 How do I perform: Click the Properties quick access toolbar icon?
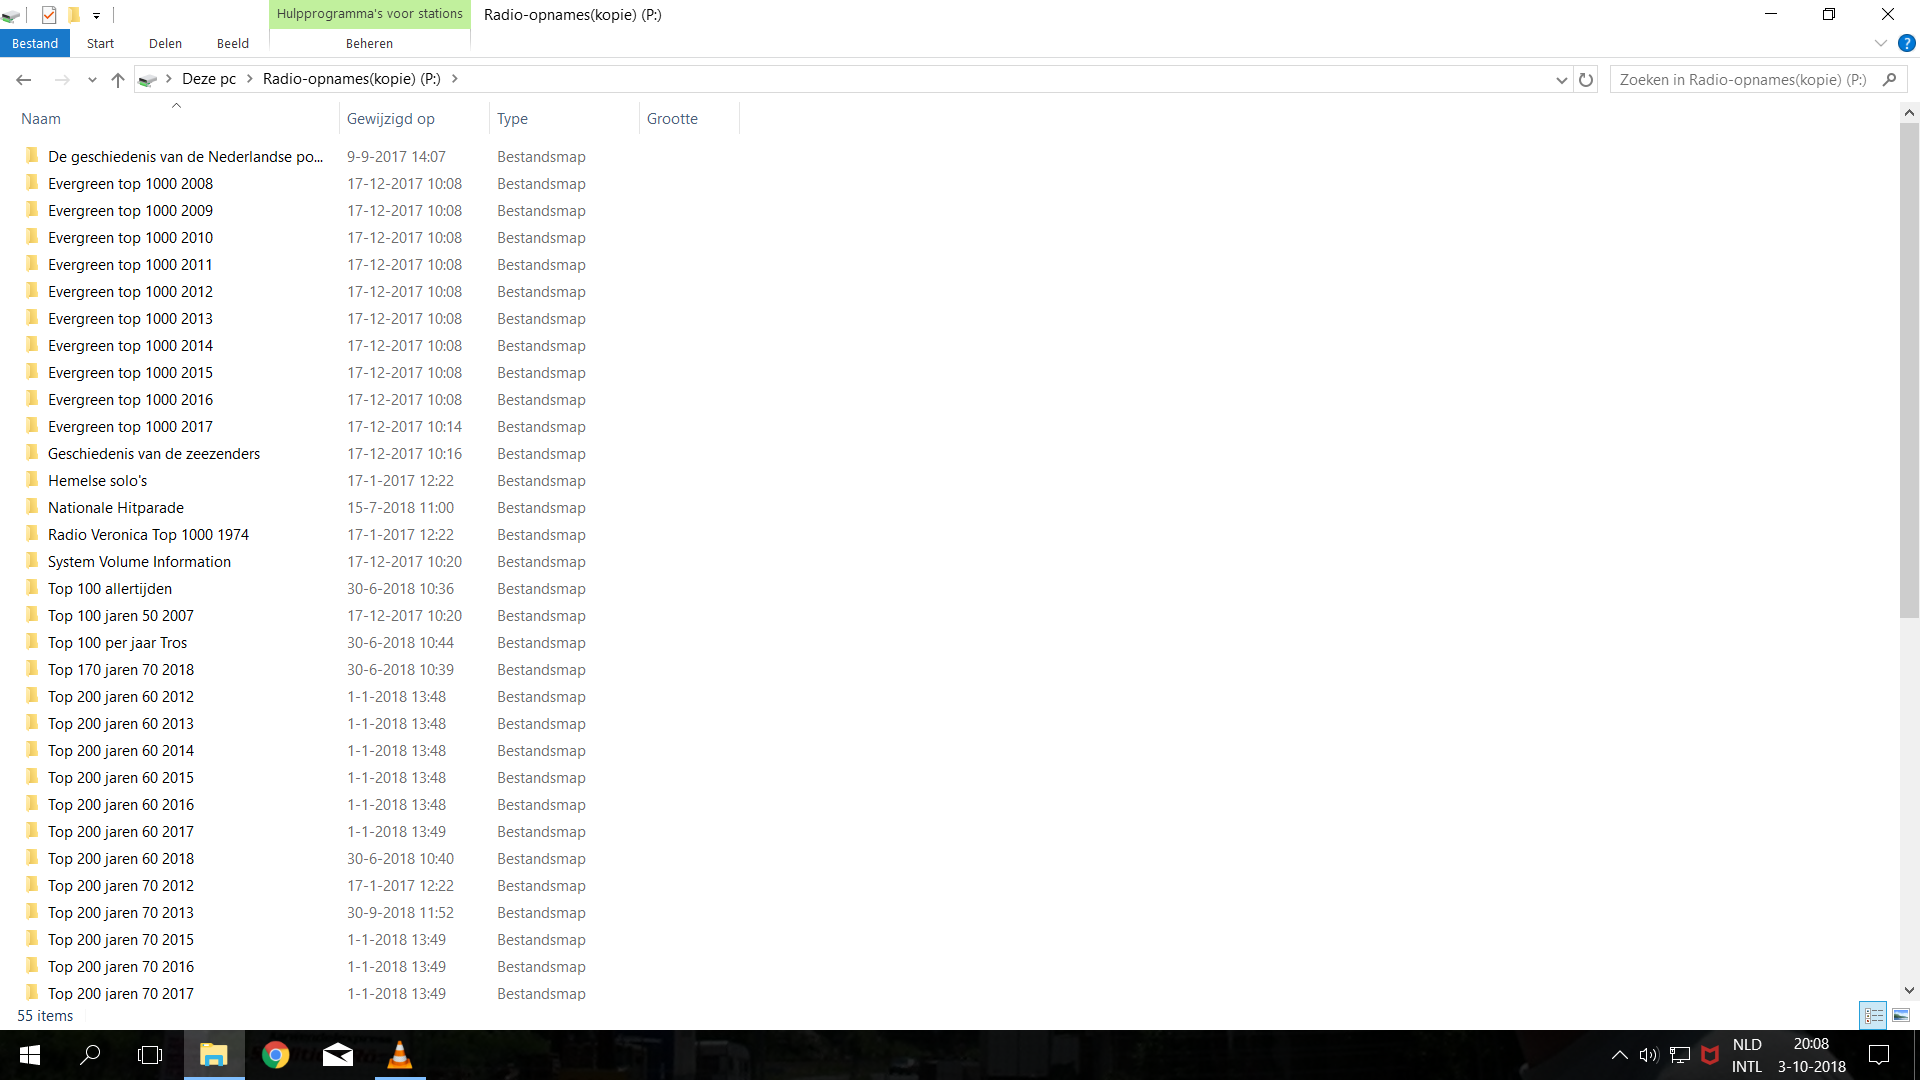click(x=48, y=15)
